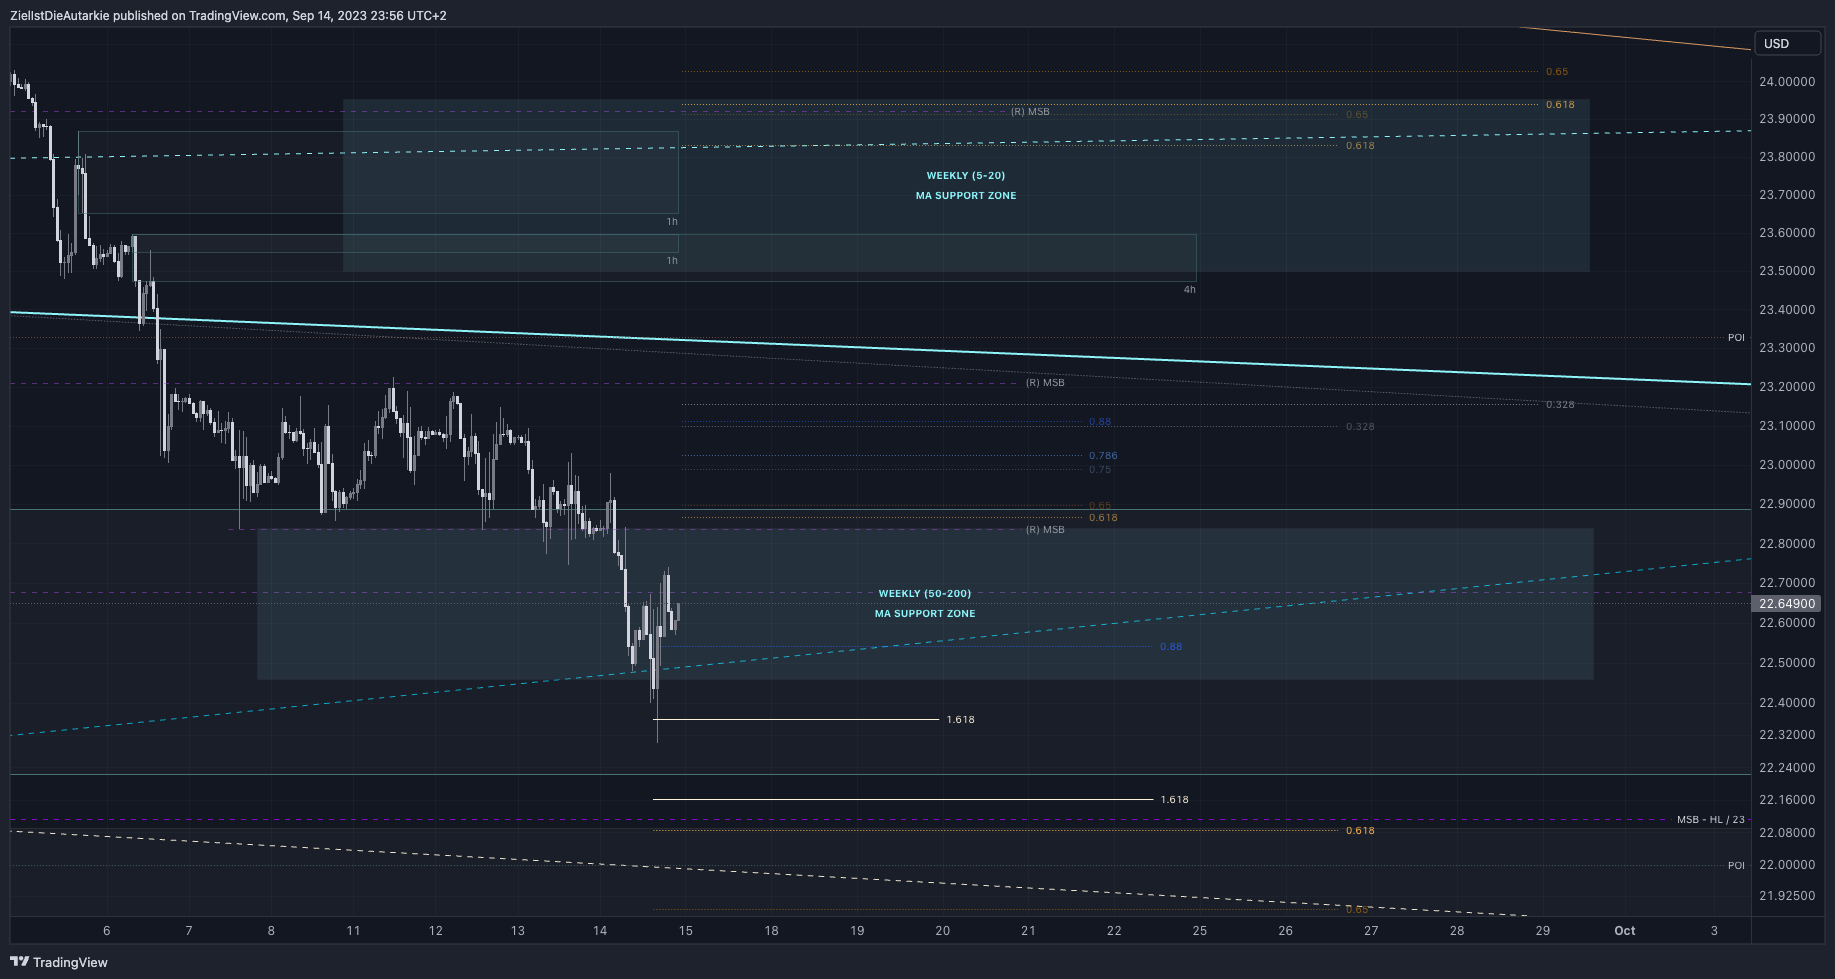
Task: Click the 22.32000 price axis label
Action: (x=1787, y=735)
